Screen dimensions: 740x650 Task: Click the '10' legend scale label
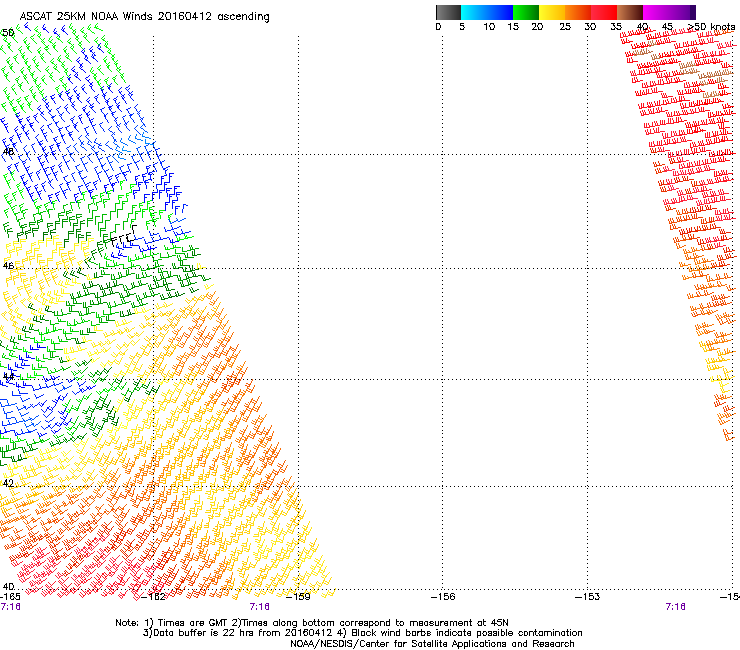pyautogui.click(x=489, y=27)
